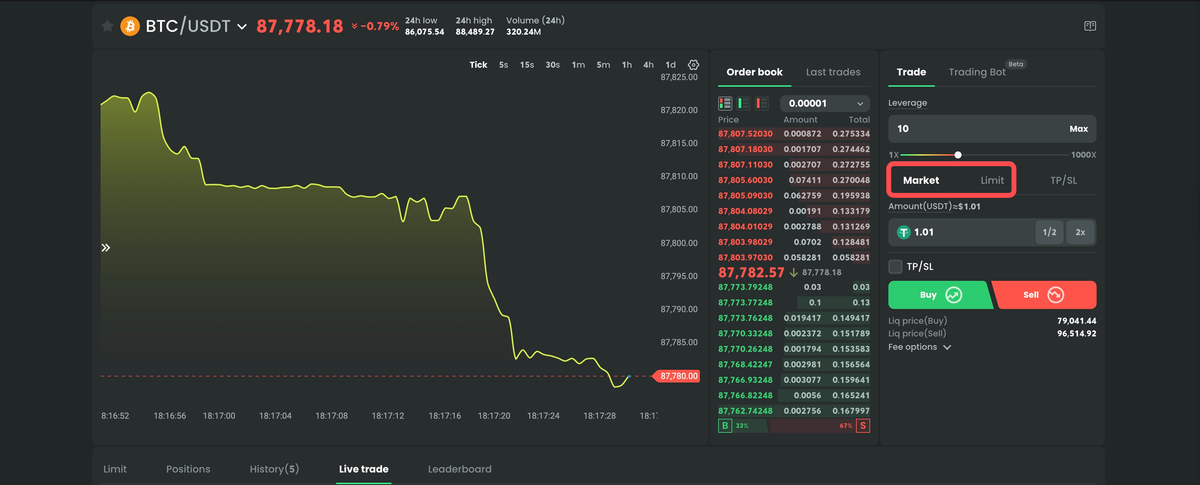The image size is (1200, 485).
Task: Choose Limit order type in trade panel
Action: coord(992,180)
